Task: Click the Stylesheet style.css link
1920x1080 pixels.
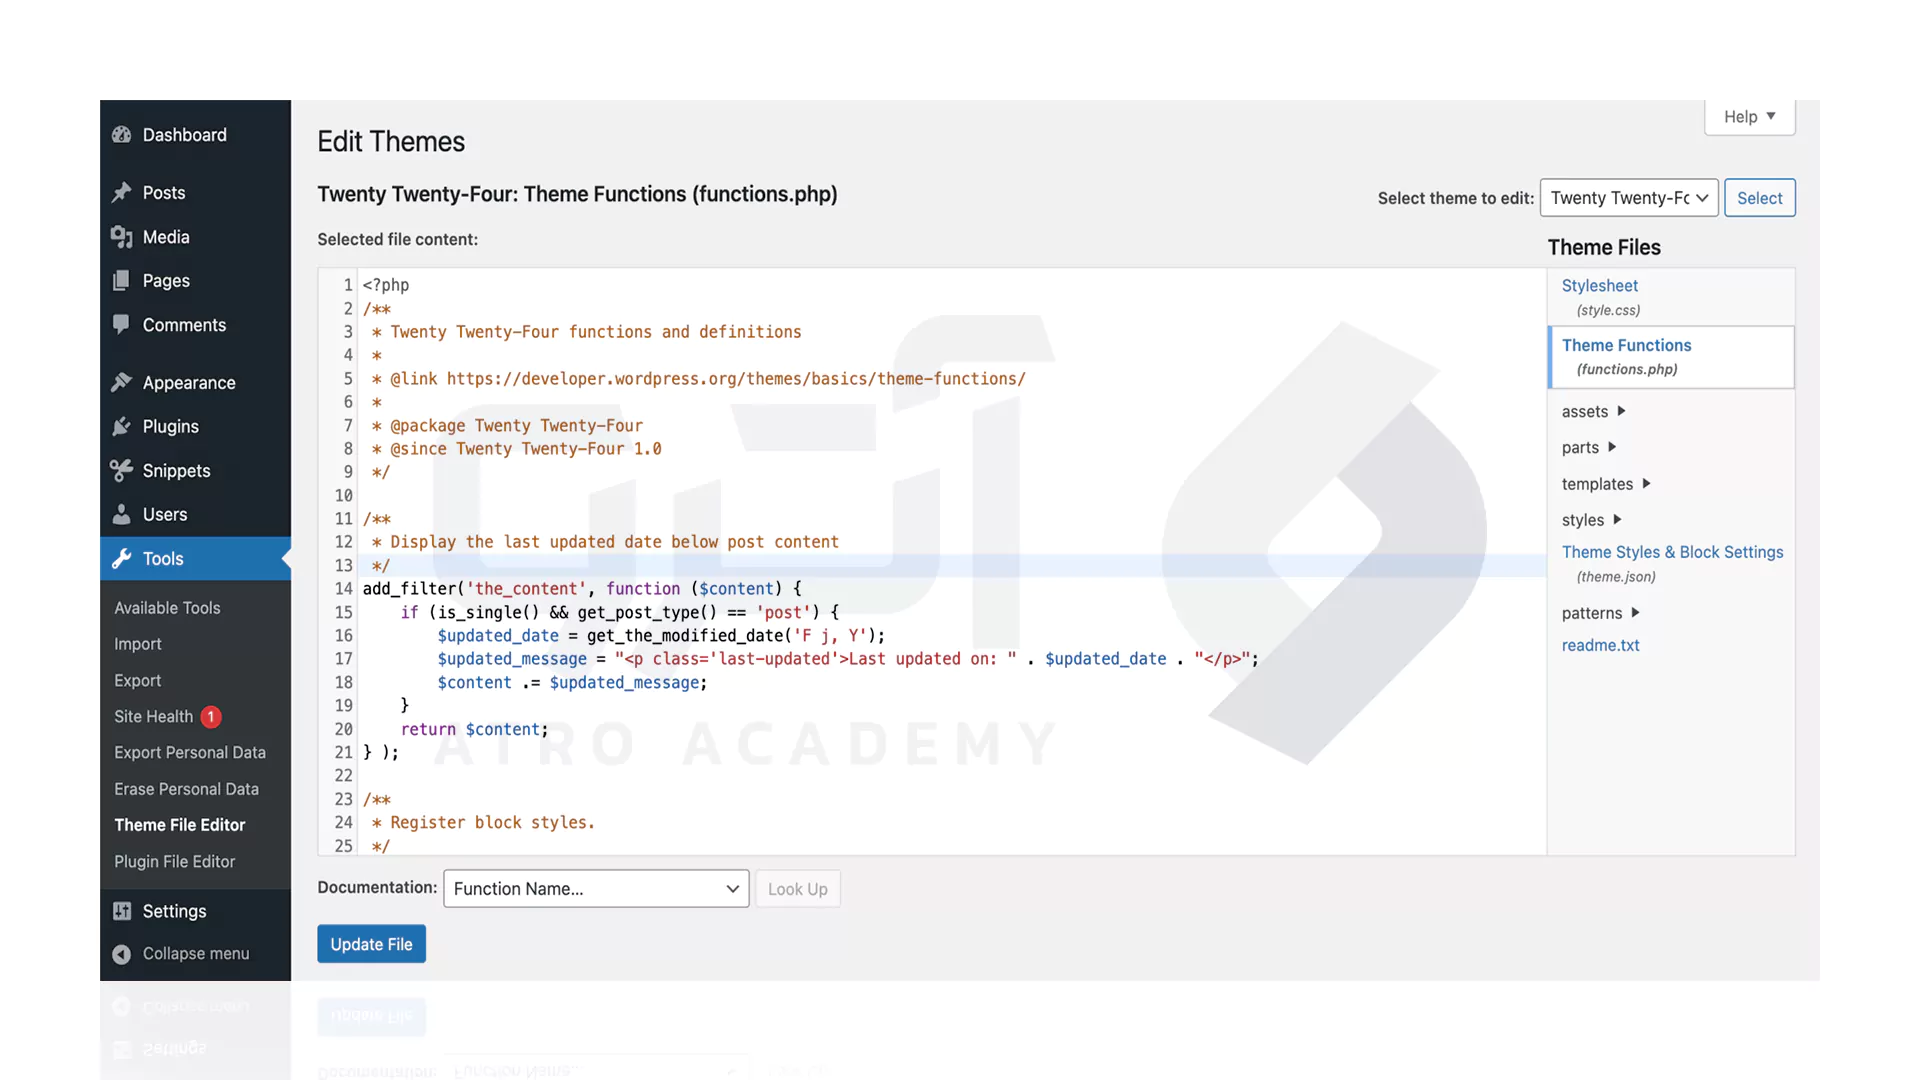Action: [1600, 297]
